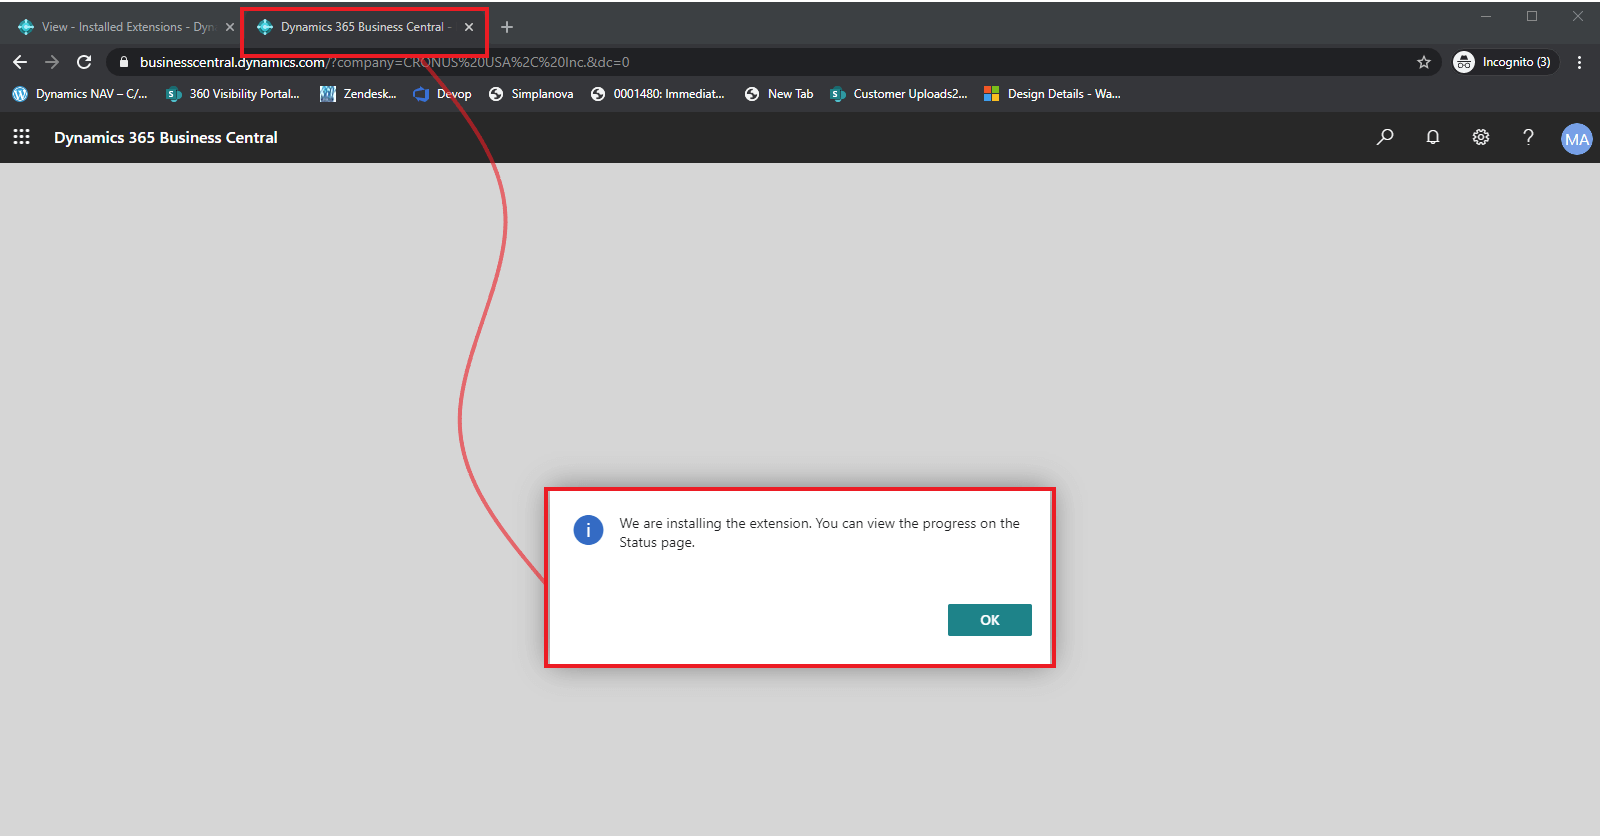The image size is (1600, 836).
Task: Go forward in browser history
Action: [x=52, y=62]
